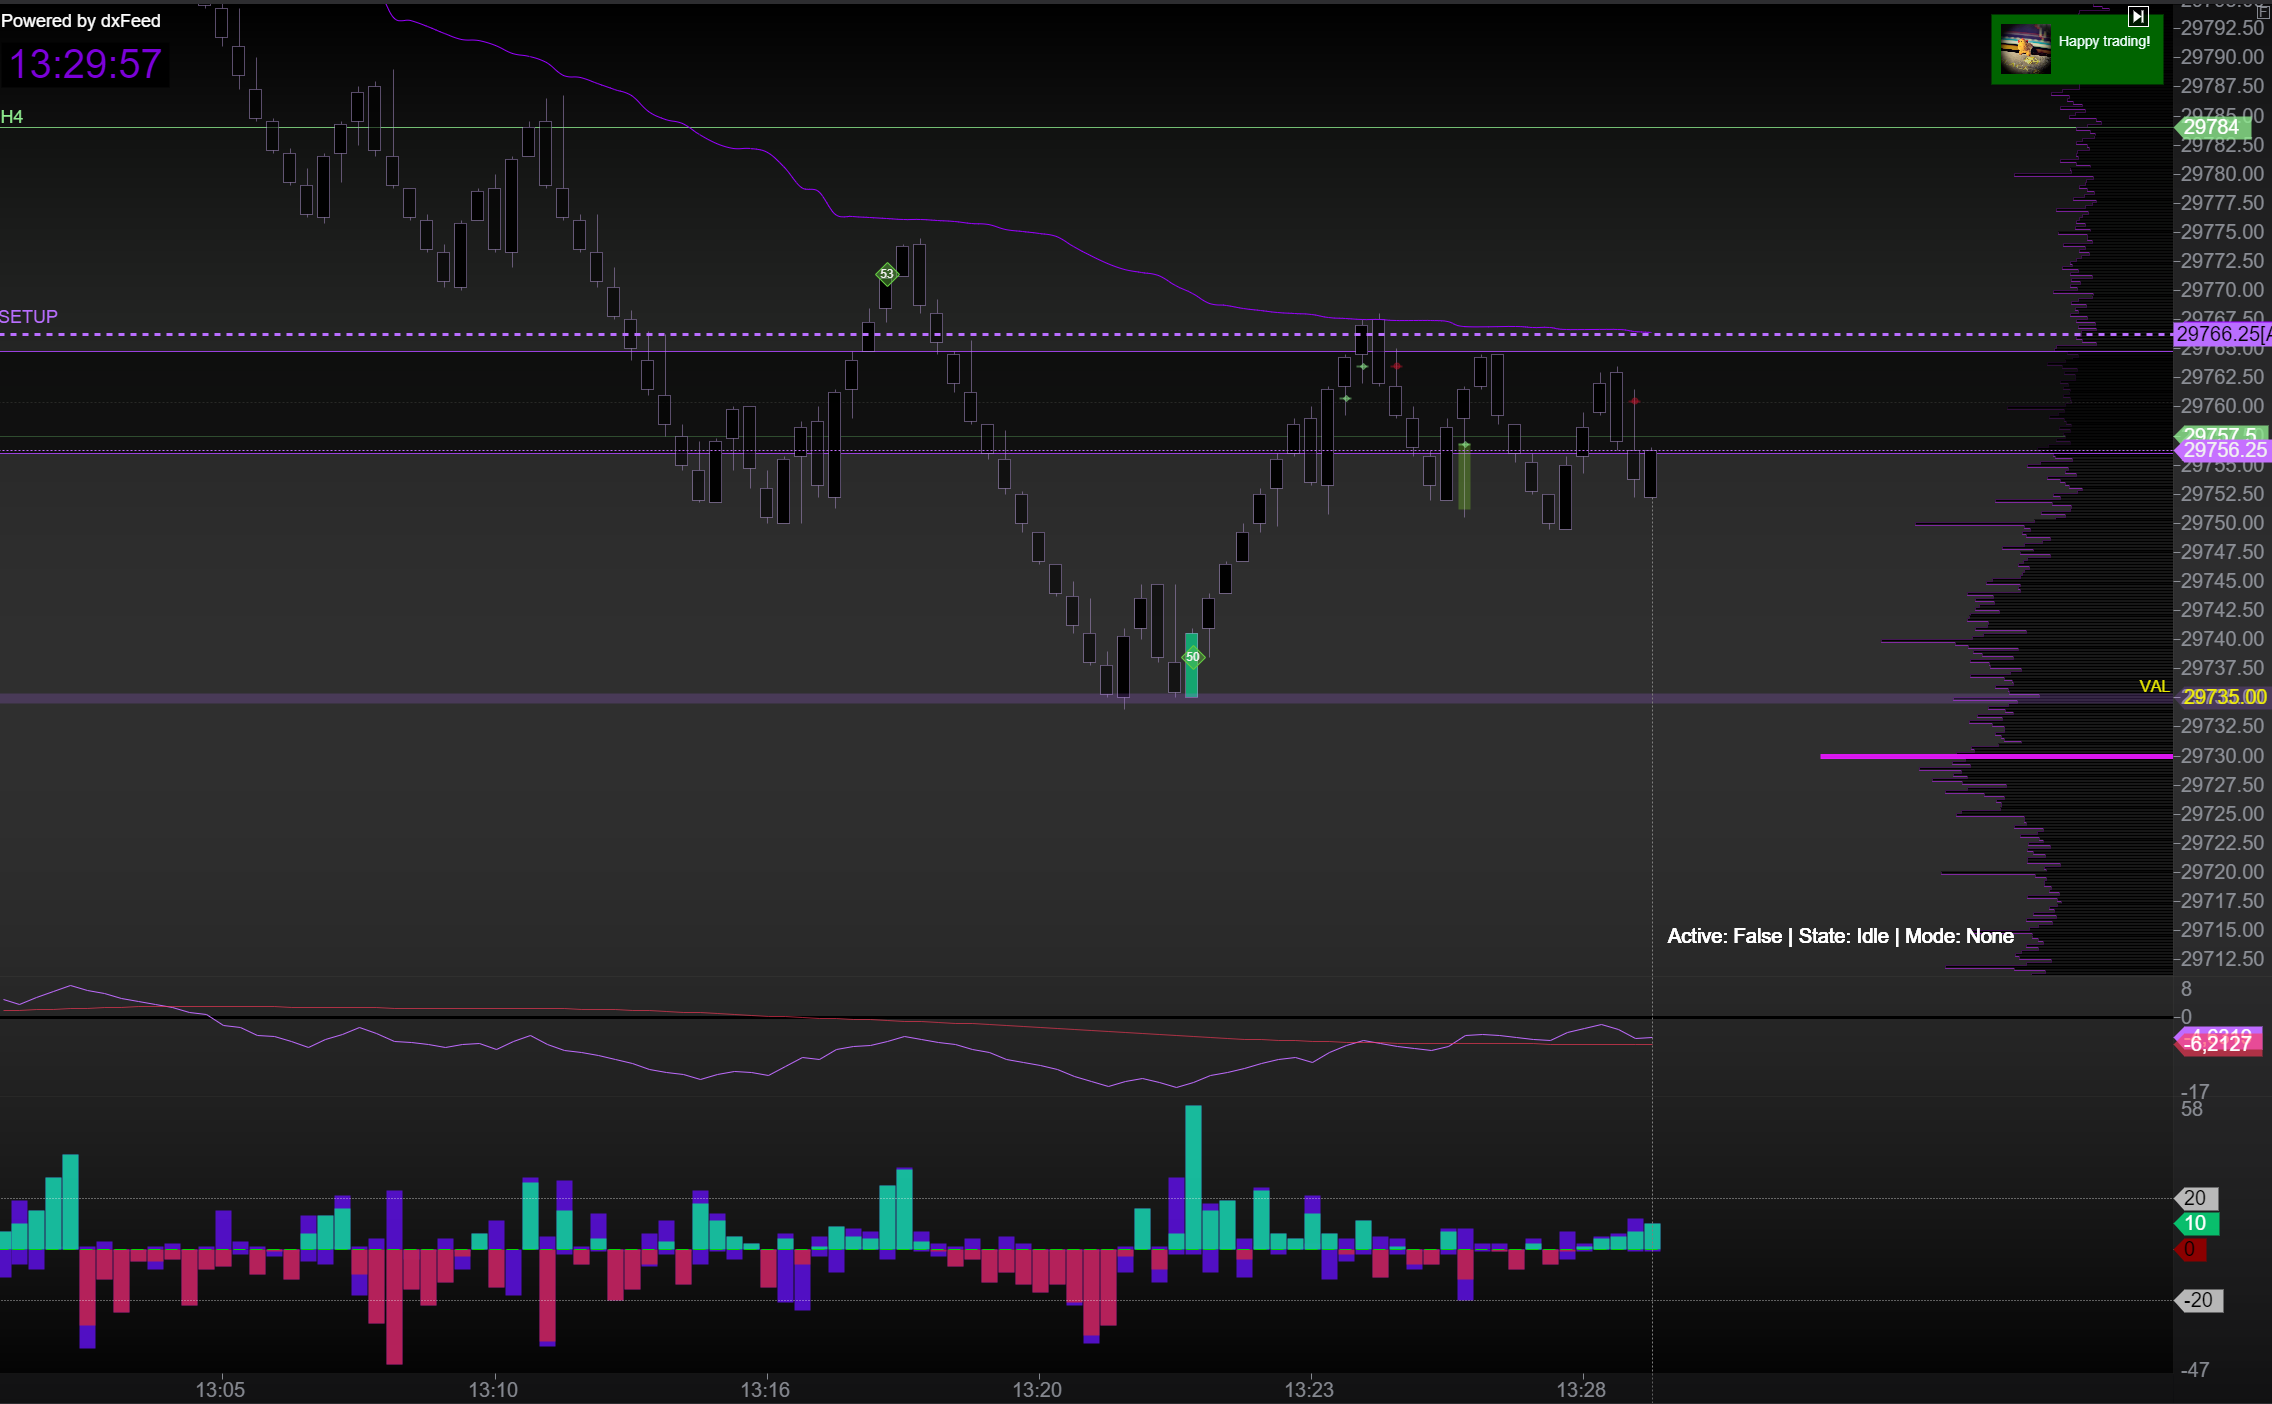Click the 13:05 time axis label

(x=220, y=1389)
